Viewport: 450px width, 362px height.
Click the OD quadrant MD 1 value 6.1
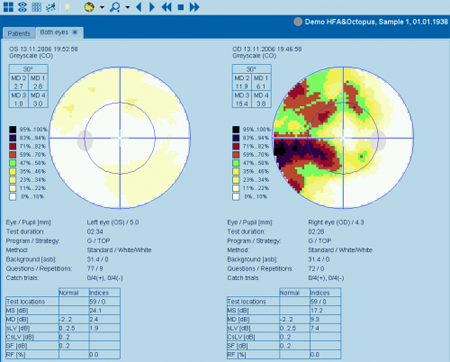point(261,86)
